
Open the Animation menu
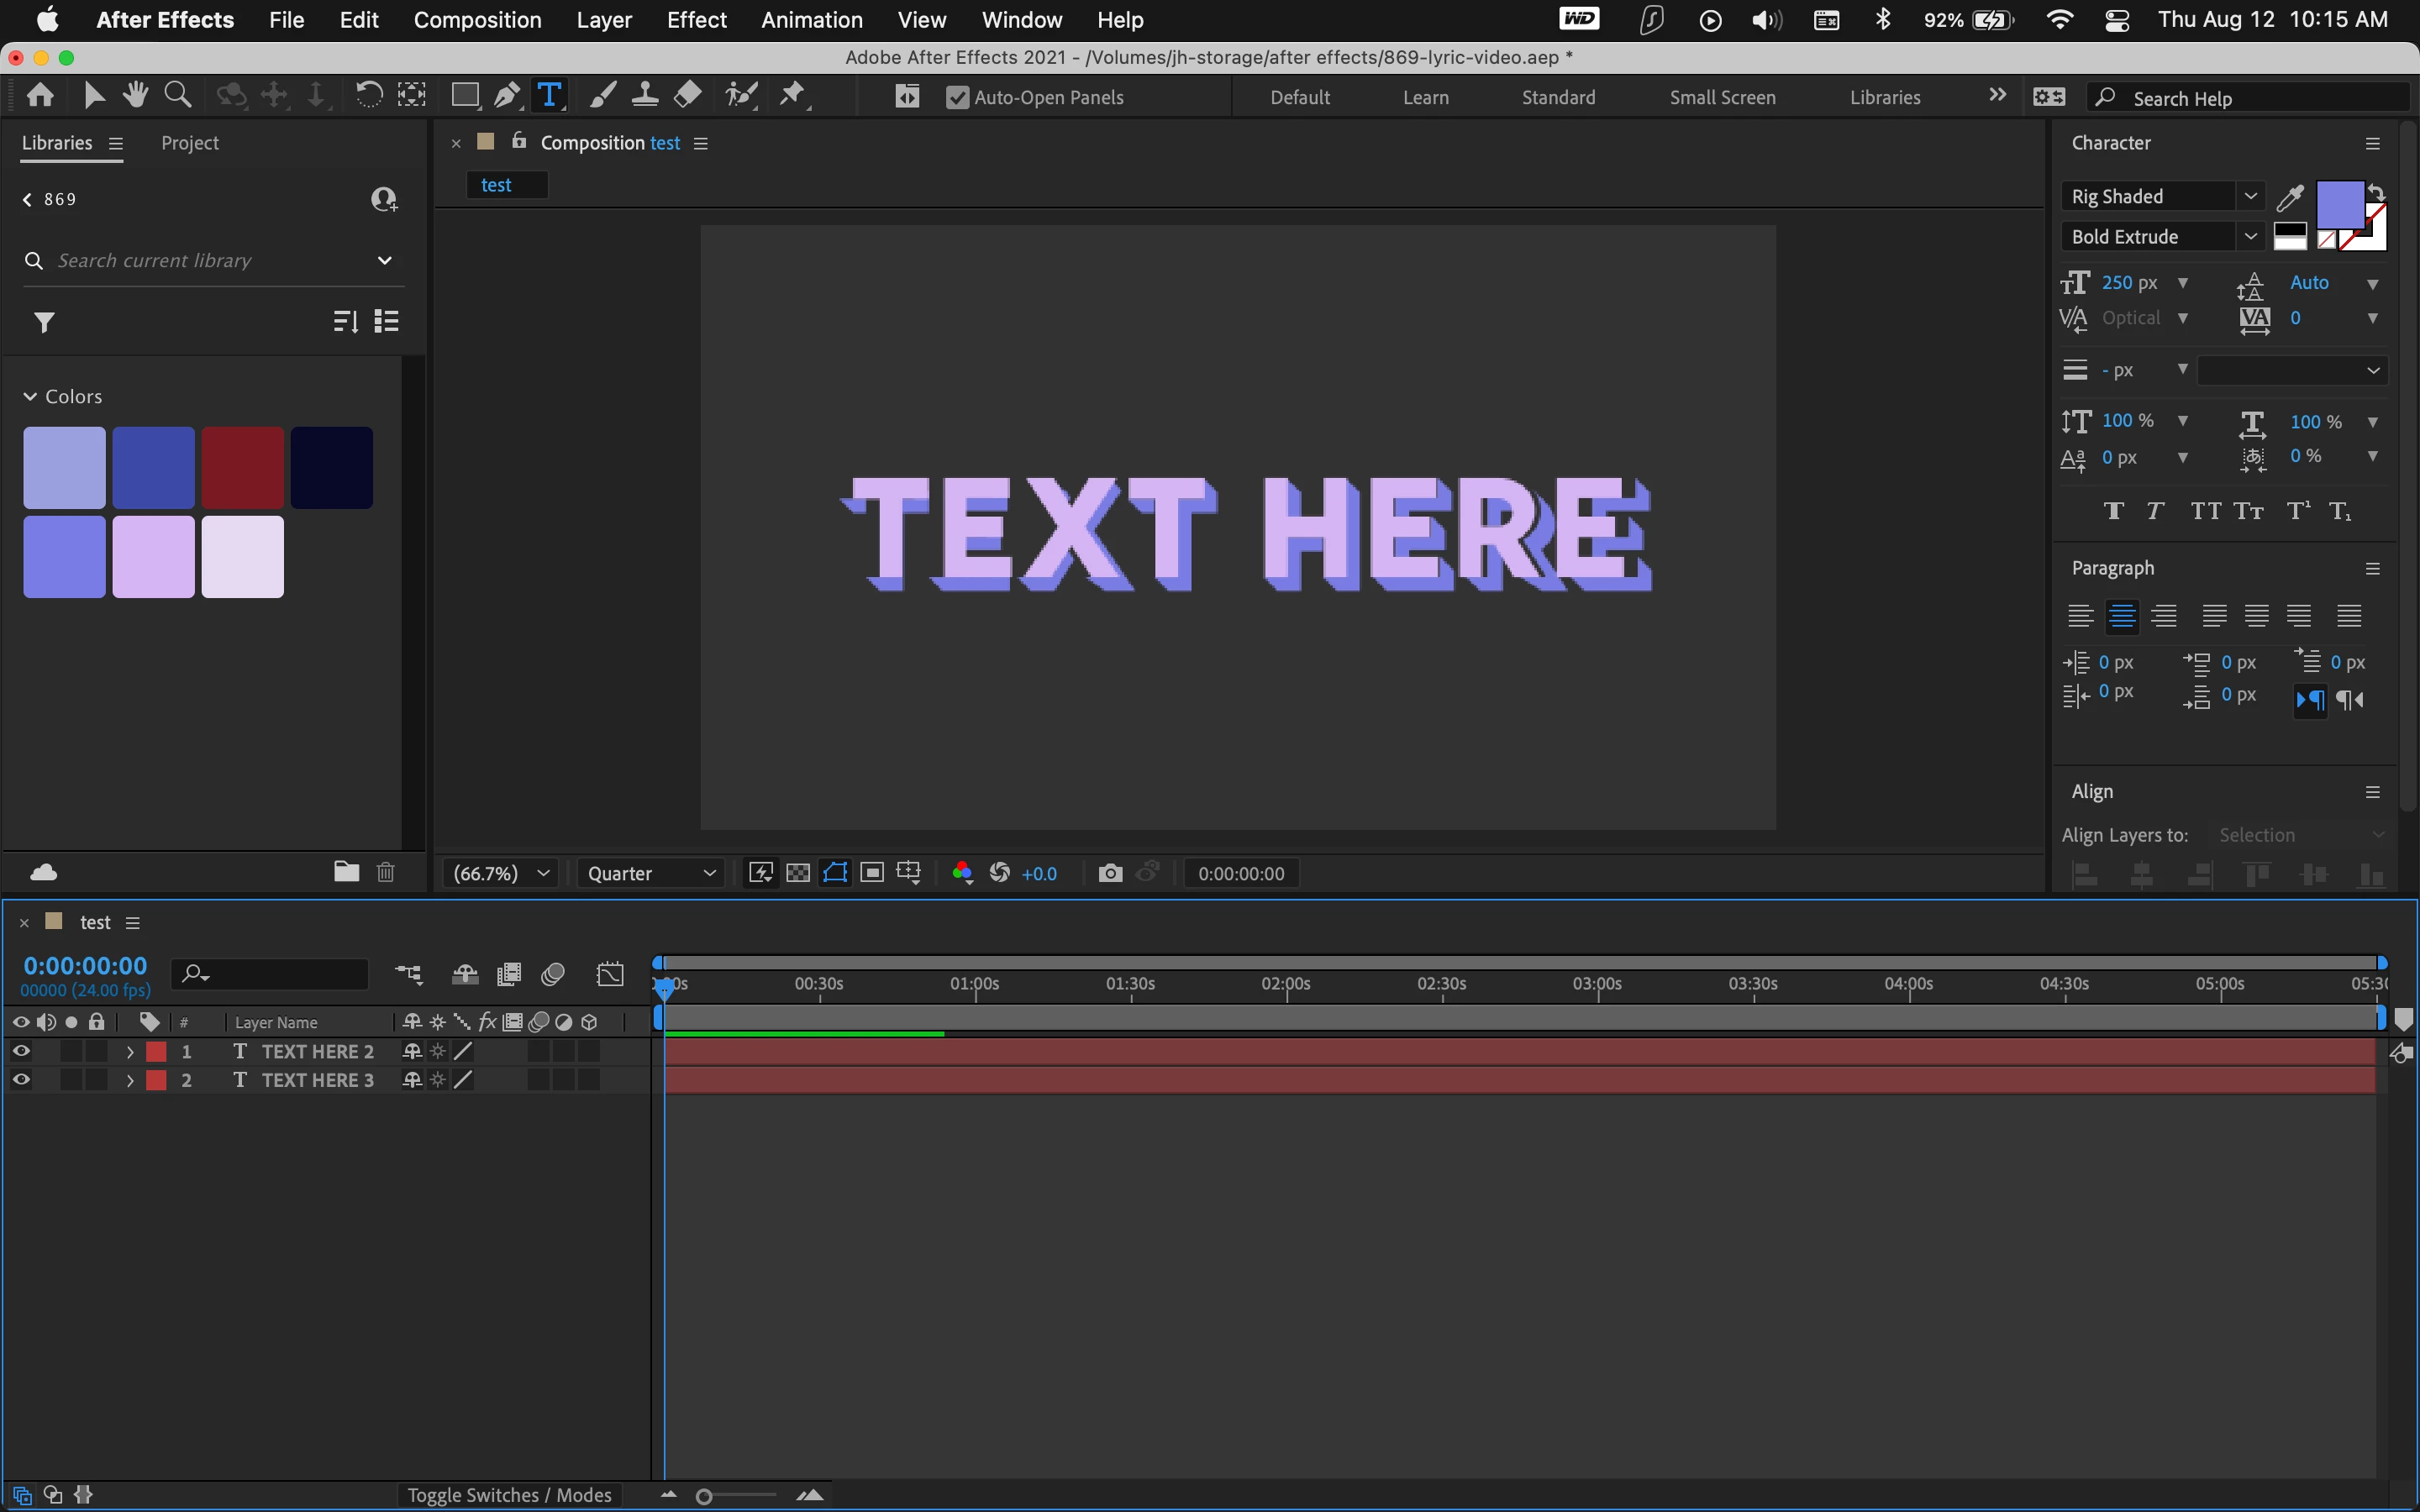[x=811, y=20]
